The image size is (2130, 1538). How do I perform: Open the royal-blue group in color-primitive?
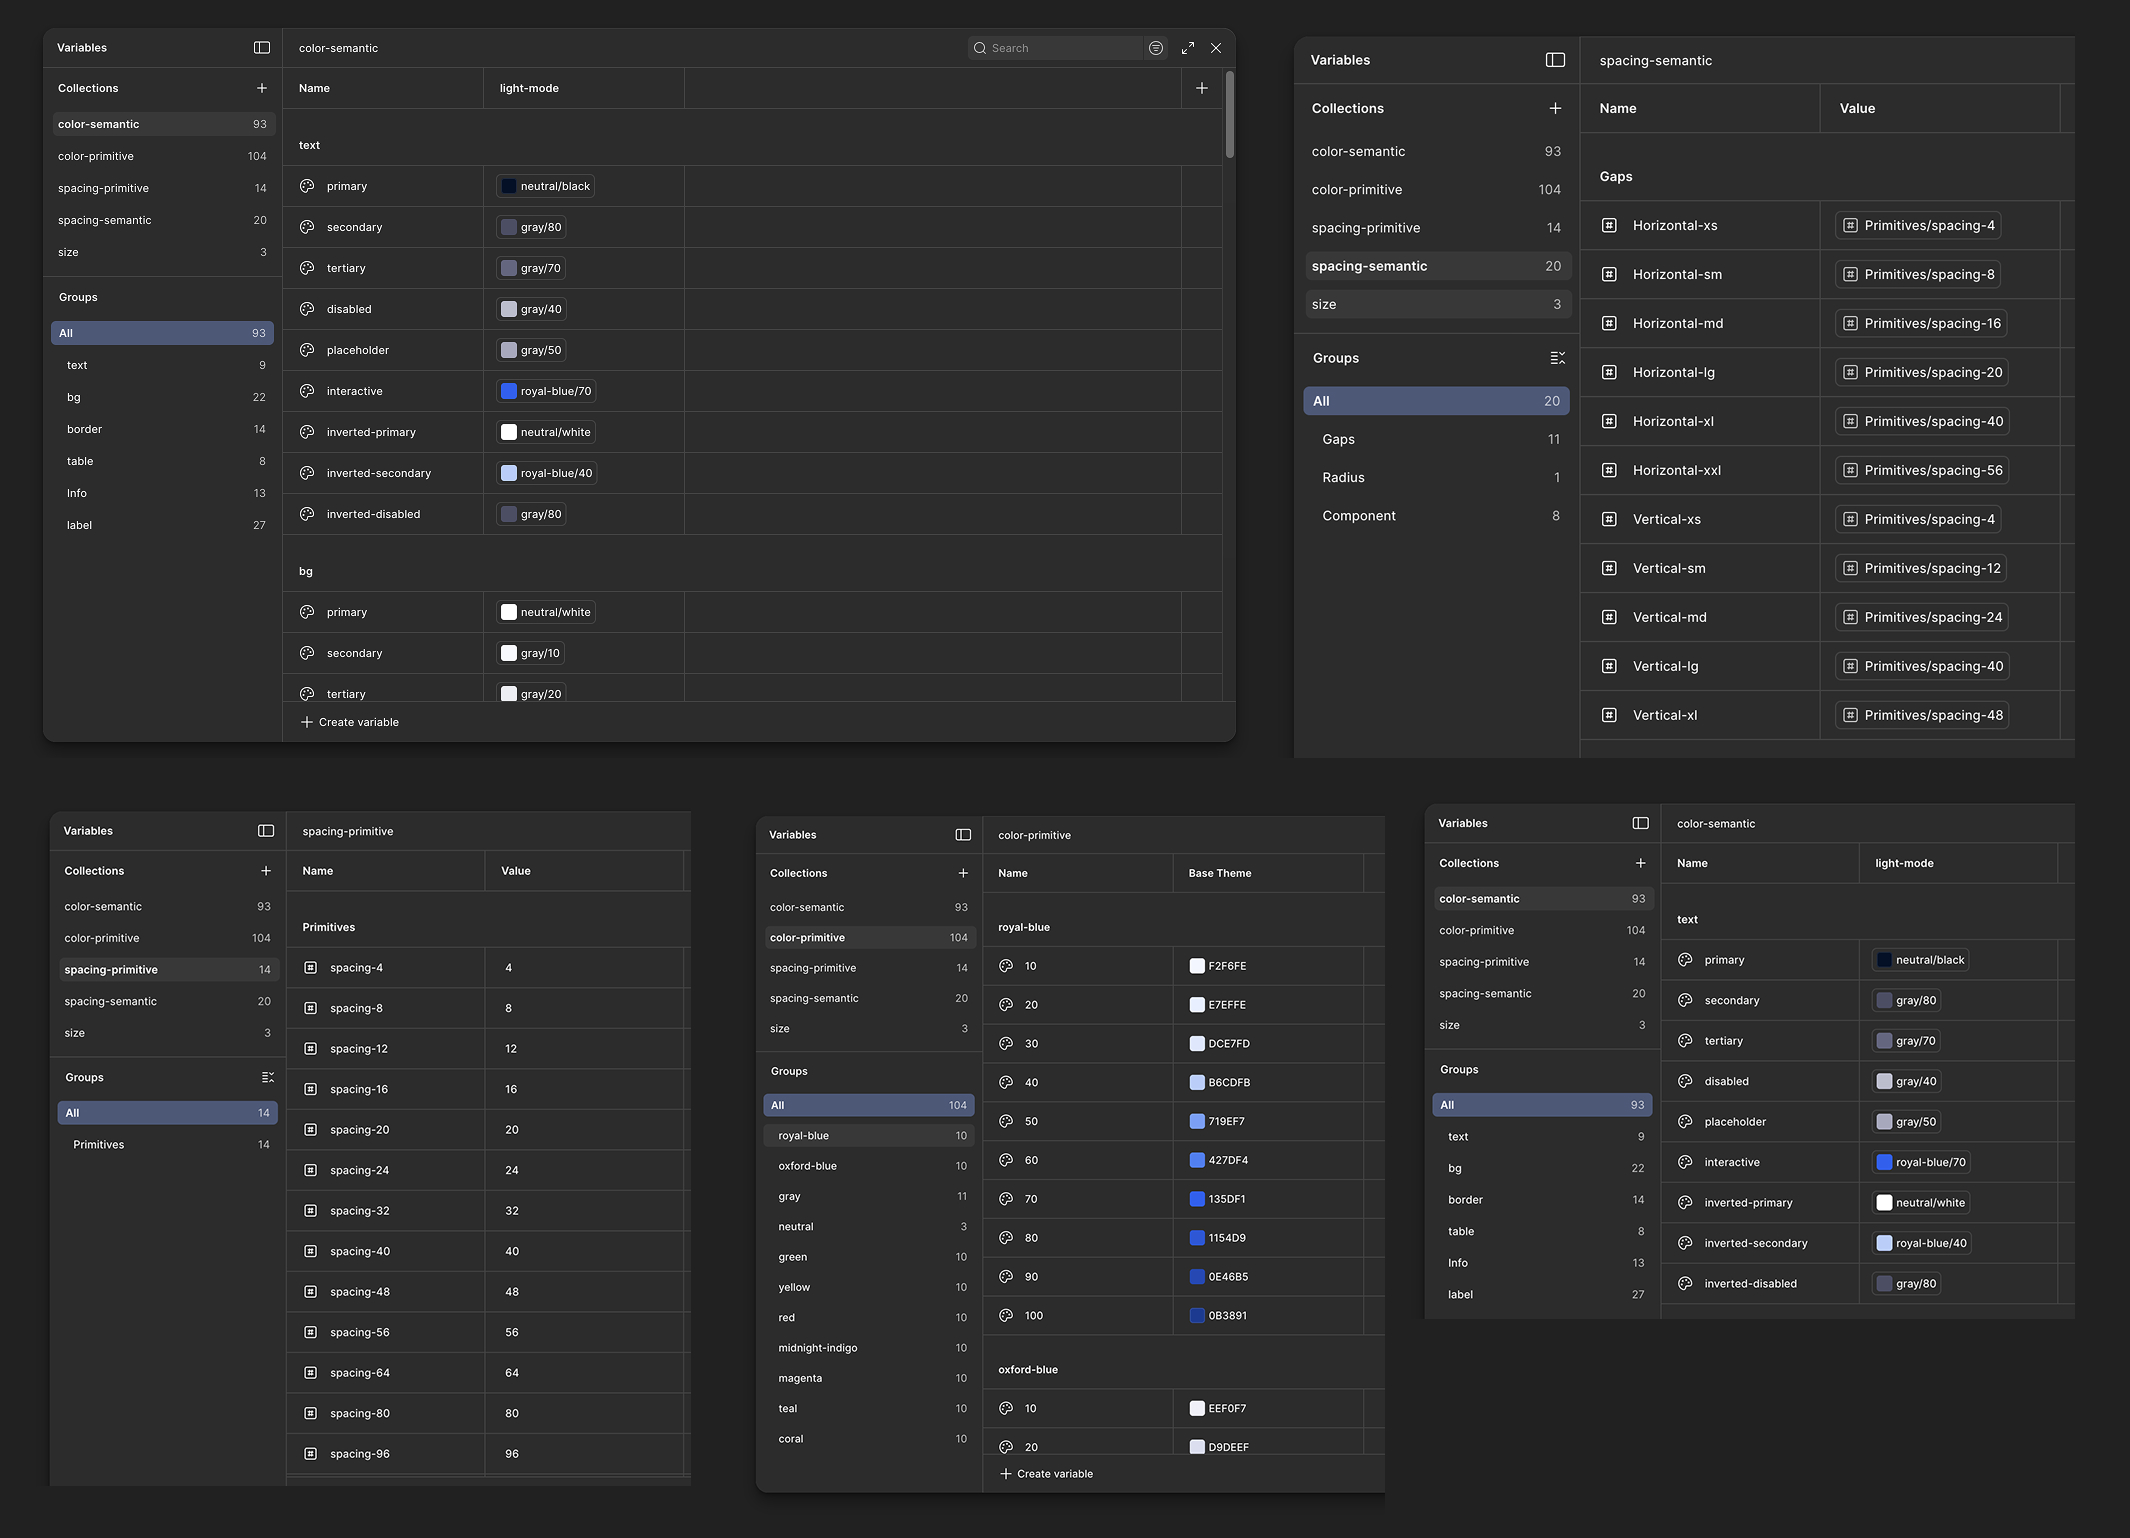point(804,1136)
